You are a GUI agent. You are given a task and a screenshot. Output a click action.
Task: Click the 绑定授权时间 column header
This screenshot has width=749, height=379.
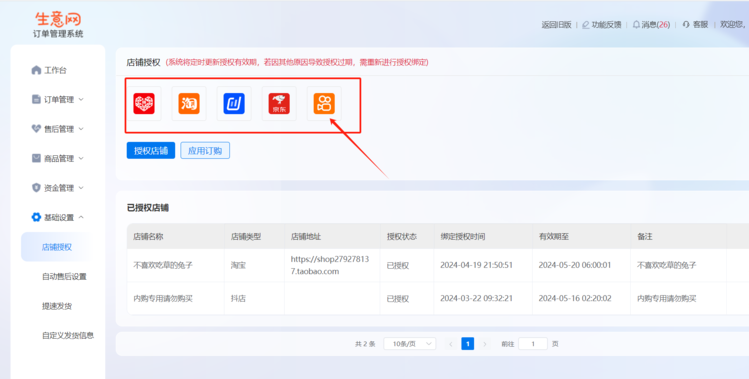(462, 237)
